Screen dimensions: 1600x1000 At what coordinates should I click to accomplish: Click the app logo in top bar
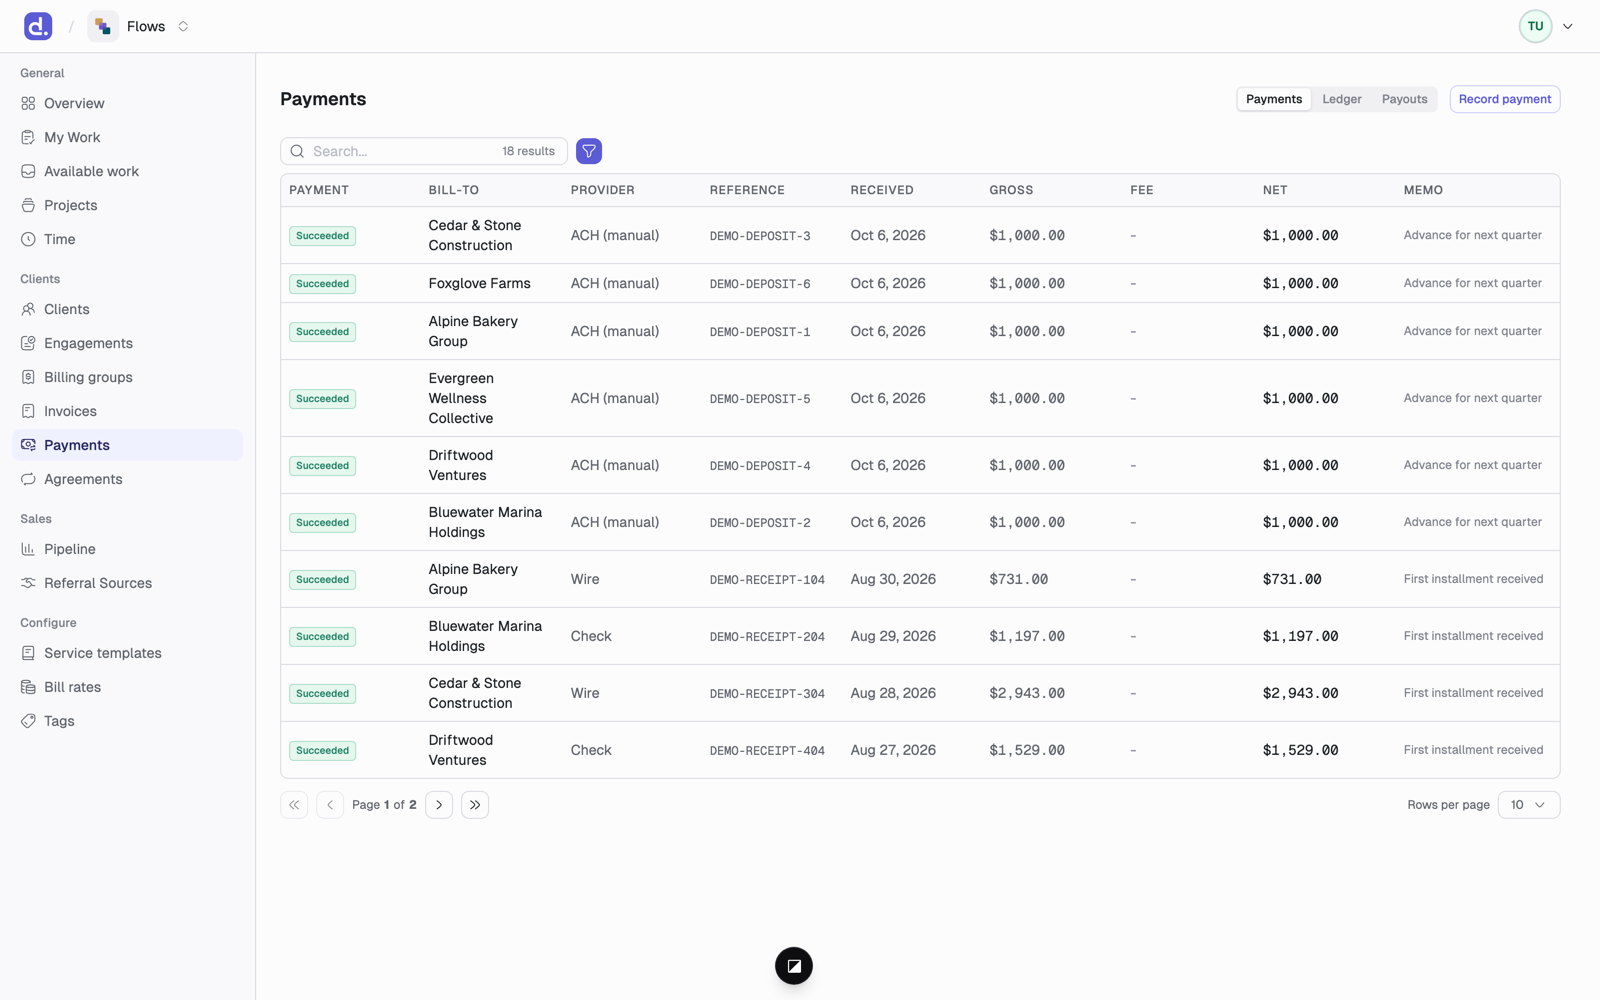point(38,26)
